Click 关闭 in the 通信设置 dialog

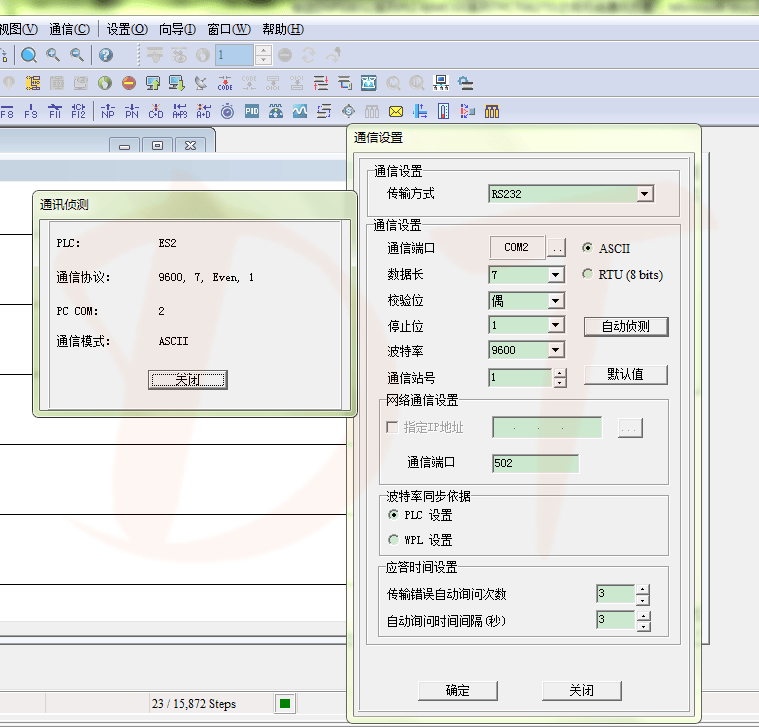(581, 690)
